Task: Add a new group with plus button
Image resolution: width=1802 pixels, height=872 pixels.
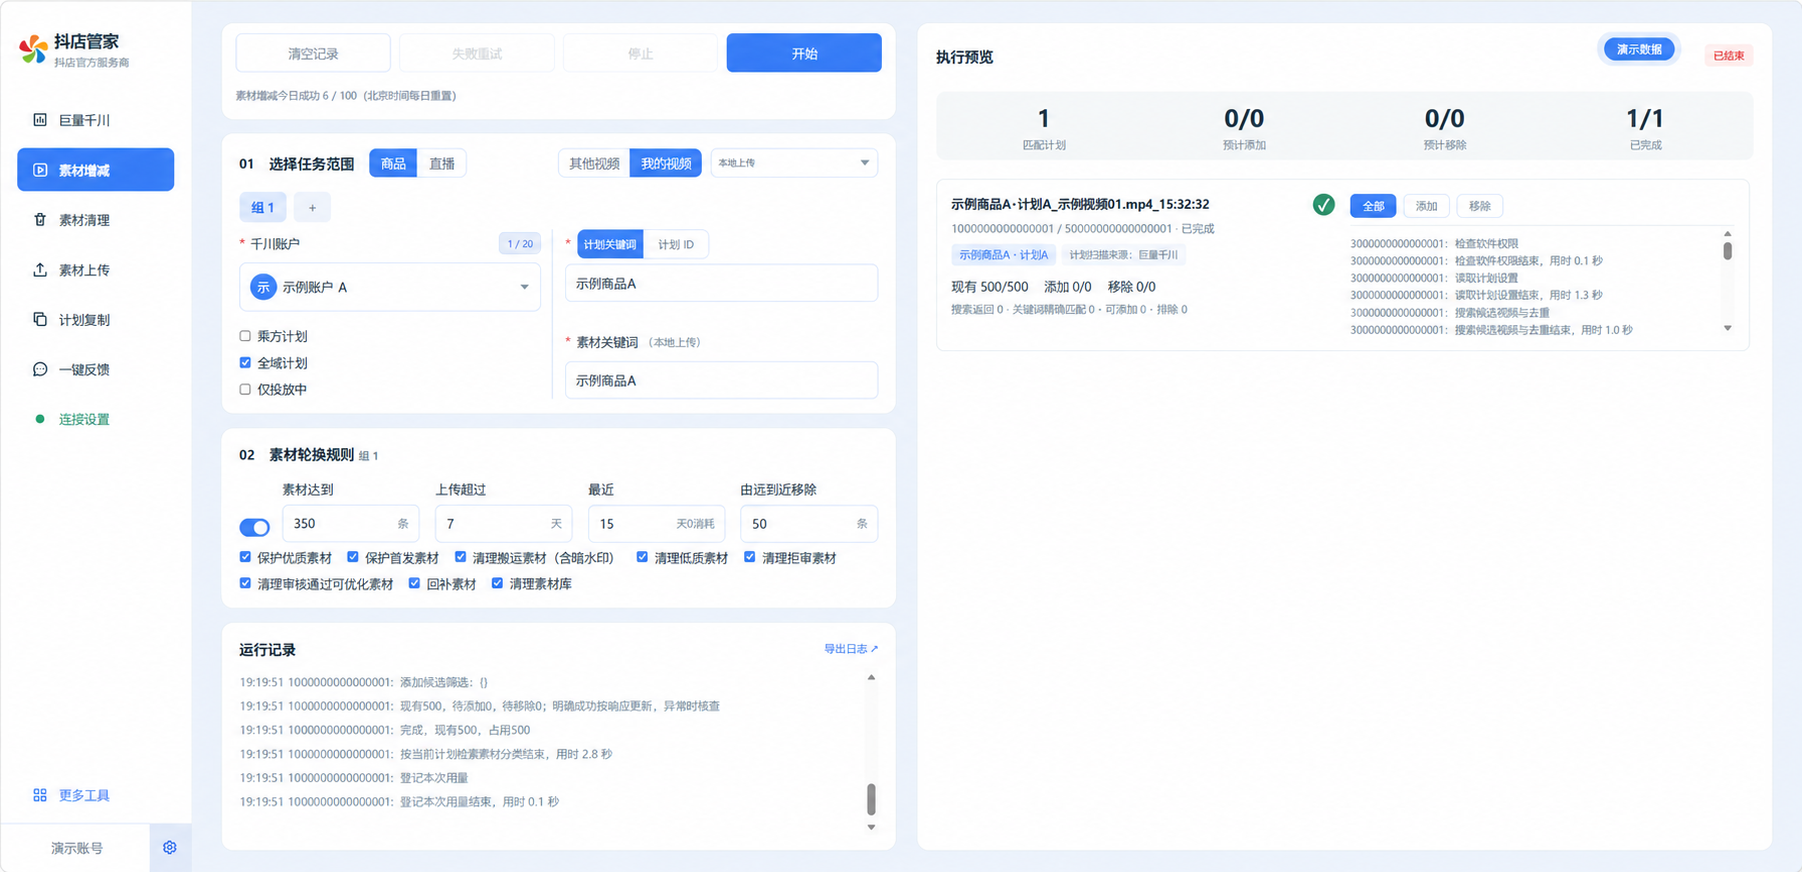Action: point(312,207)
